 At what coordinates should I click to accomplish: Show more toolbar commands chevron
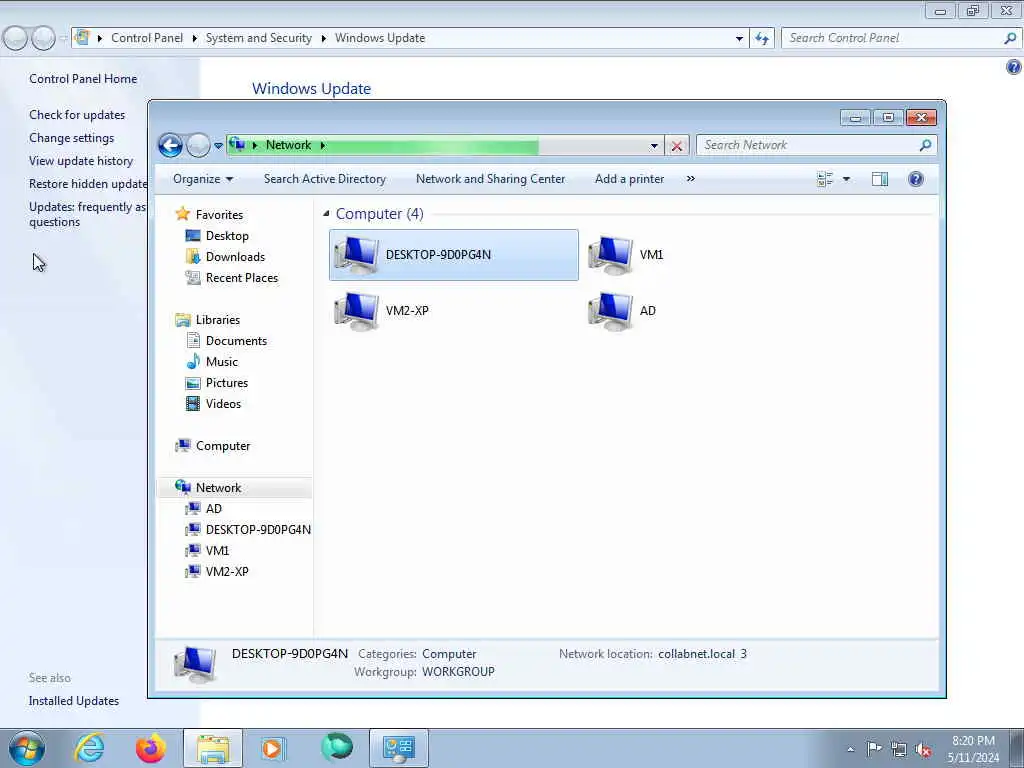[x=690, y=179]
